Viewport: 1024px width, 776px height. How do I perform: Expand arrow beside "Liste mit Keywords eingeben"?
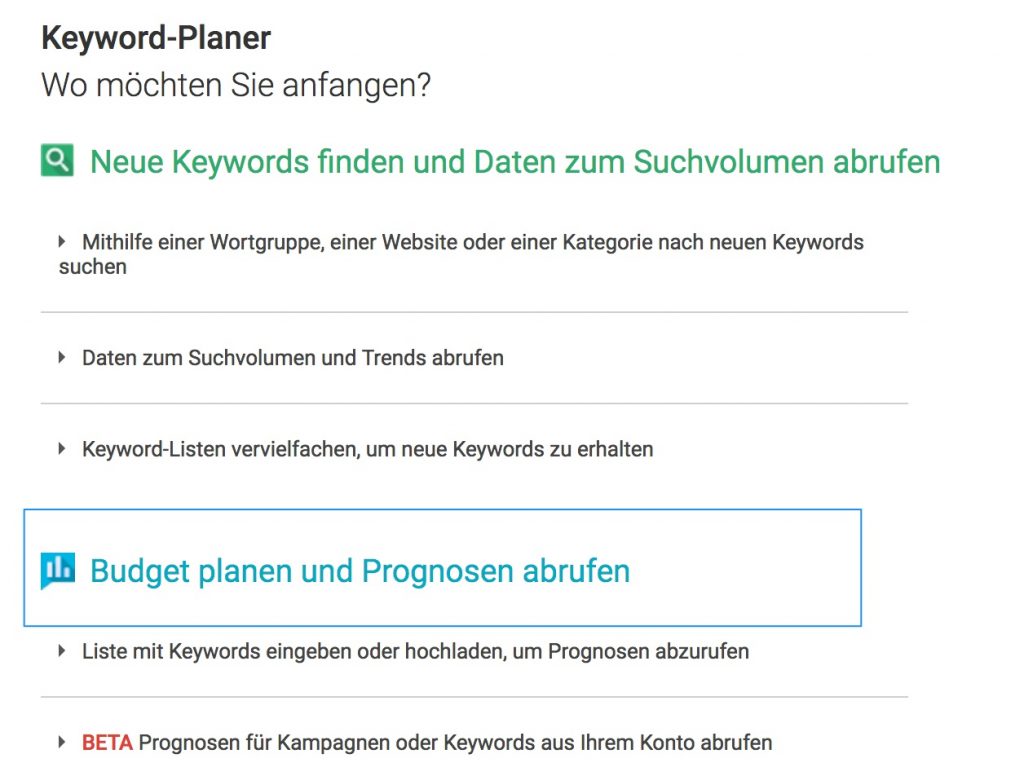point(63,651)
